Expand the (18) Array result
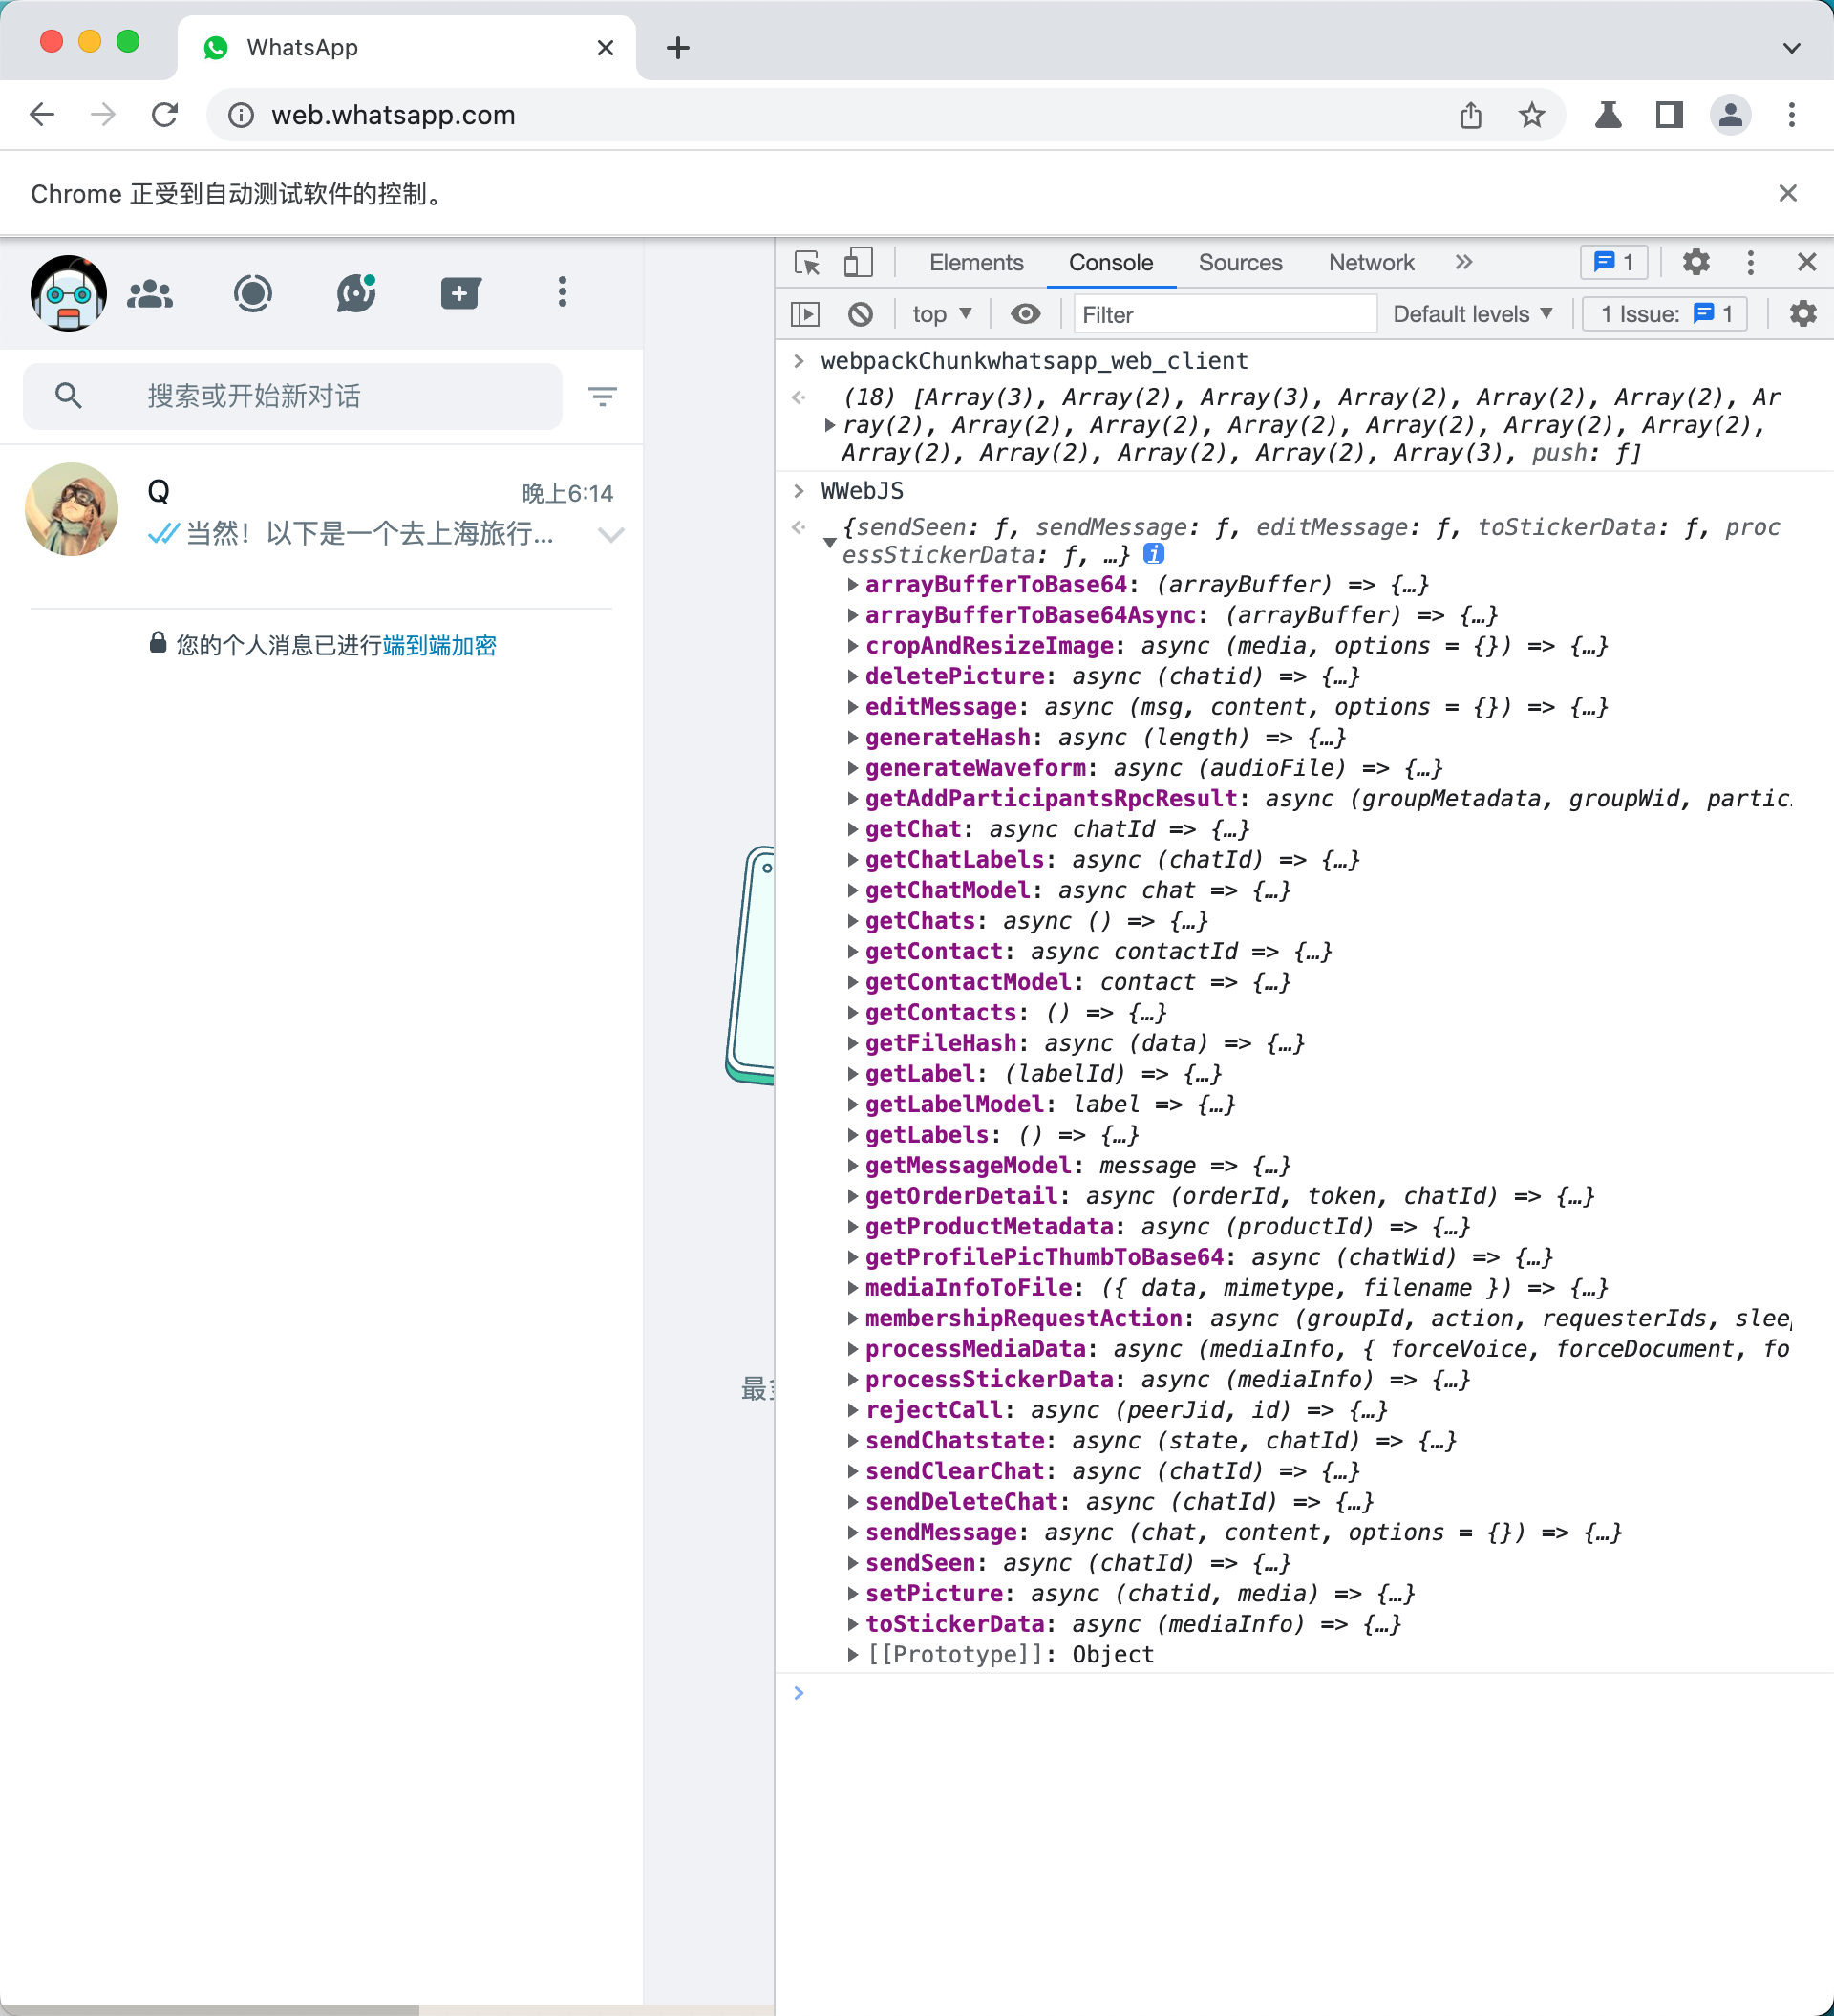Screen dimensions: 1834x2016 pyautogui.click(x=829, y=425)
